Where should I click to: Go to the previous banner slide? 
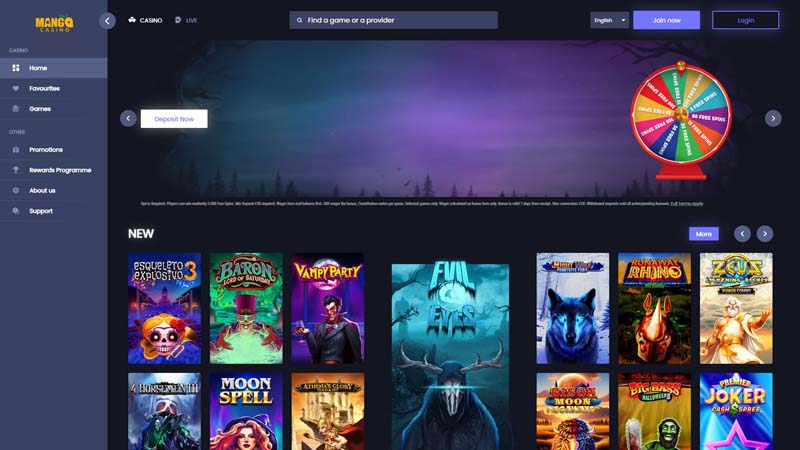(128, 118)
